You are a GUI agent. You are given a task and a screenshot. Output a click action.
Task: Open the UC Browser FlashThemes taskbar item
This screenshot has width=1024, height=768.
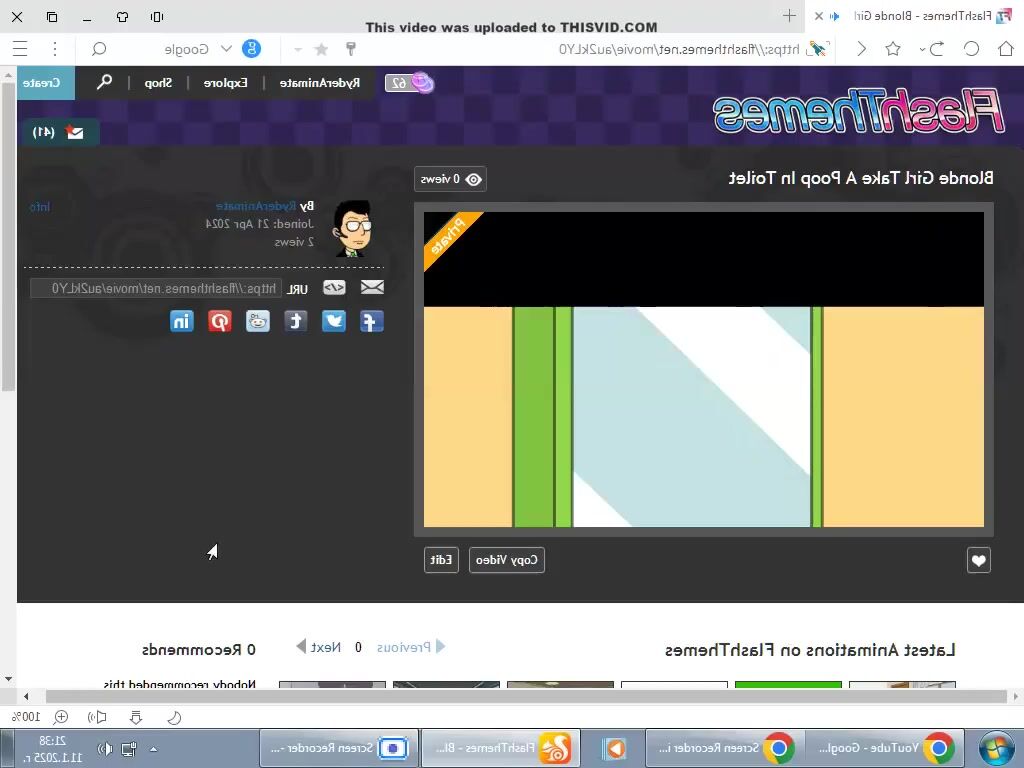pos(501,748)
